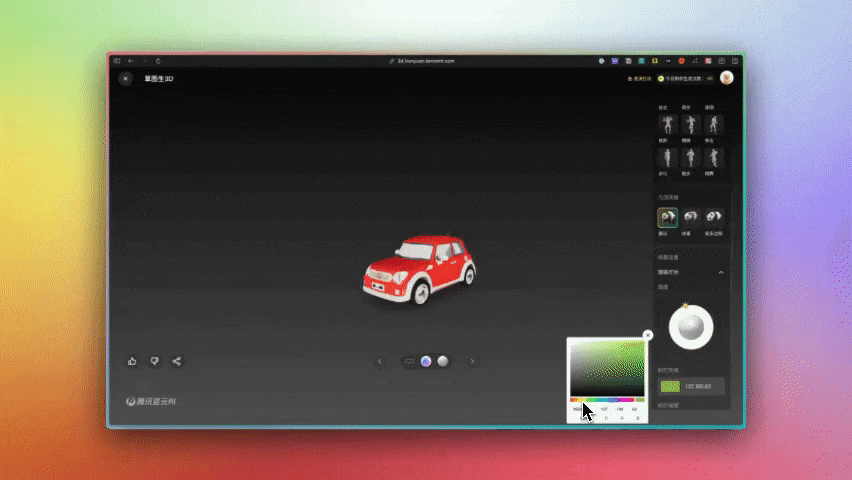
Task: Select the last pose thumbnail in second row
Action: point(713,158)
